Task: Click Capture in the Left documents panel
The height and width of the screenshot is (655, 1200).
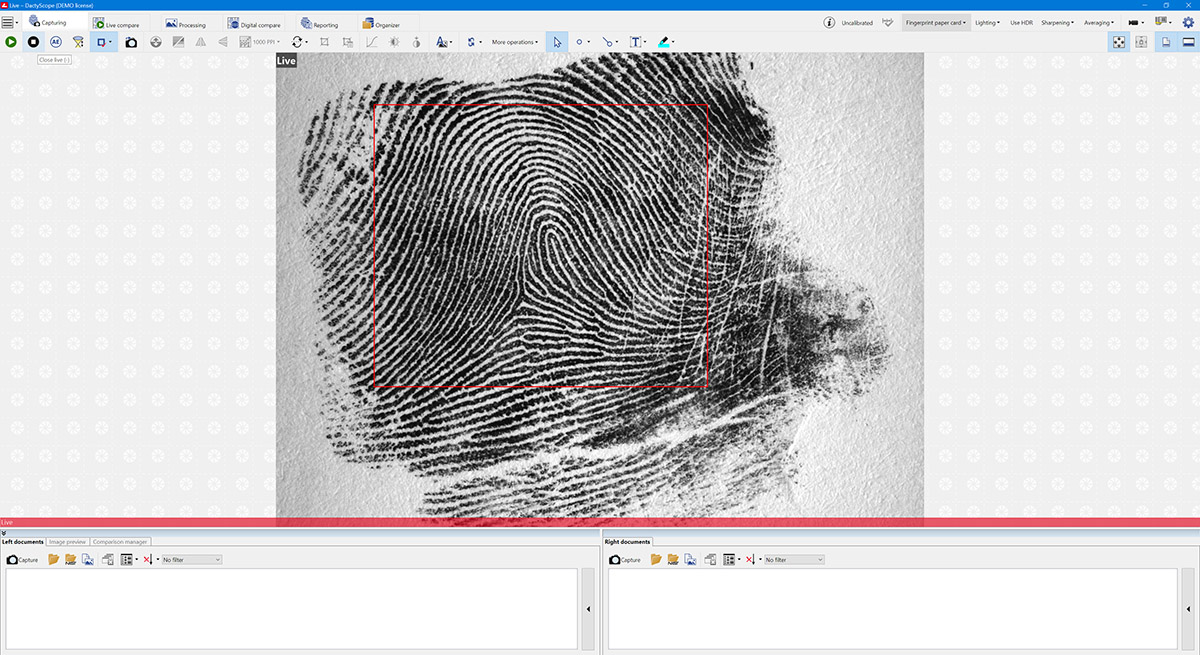Action: pyautogui.click(x=23, y=560)
